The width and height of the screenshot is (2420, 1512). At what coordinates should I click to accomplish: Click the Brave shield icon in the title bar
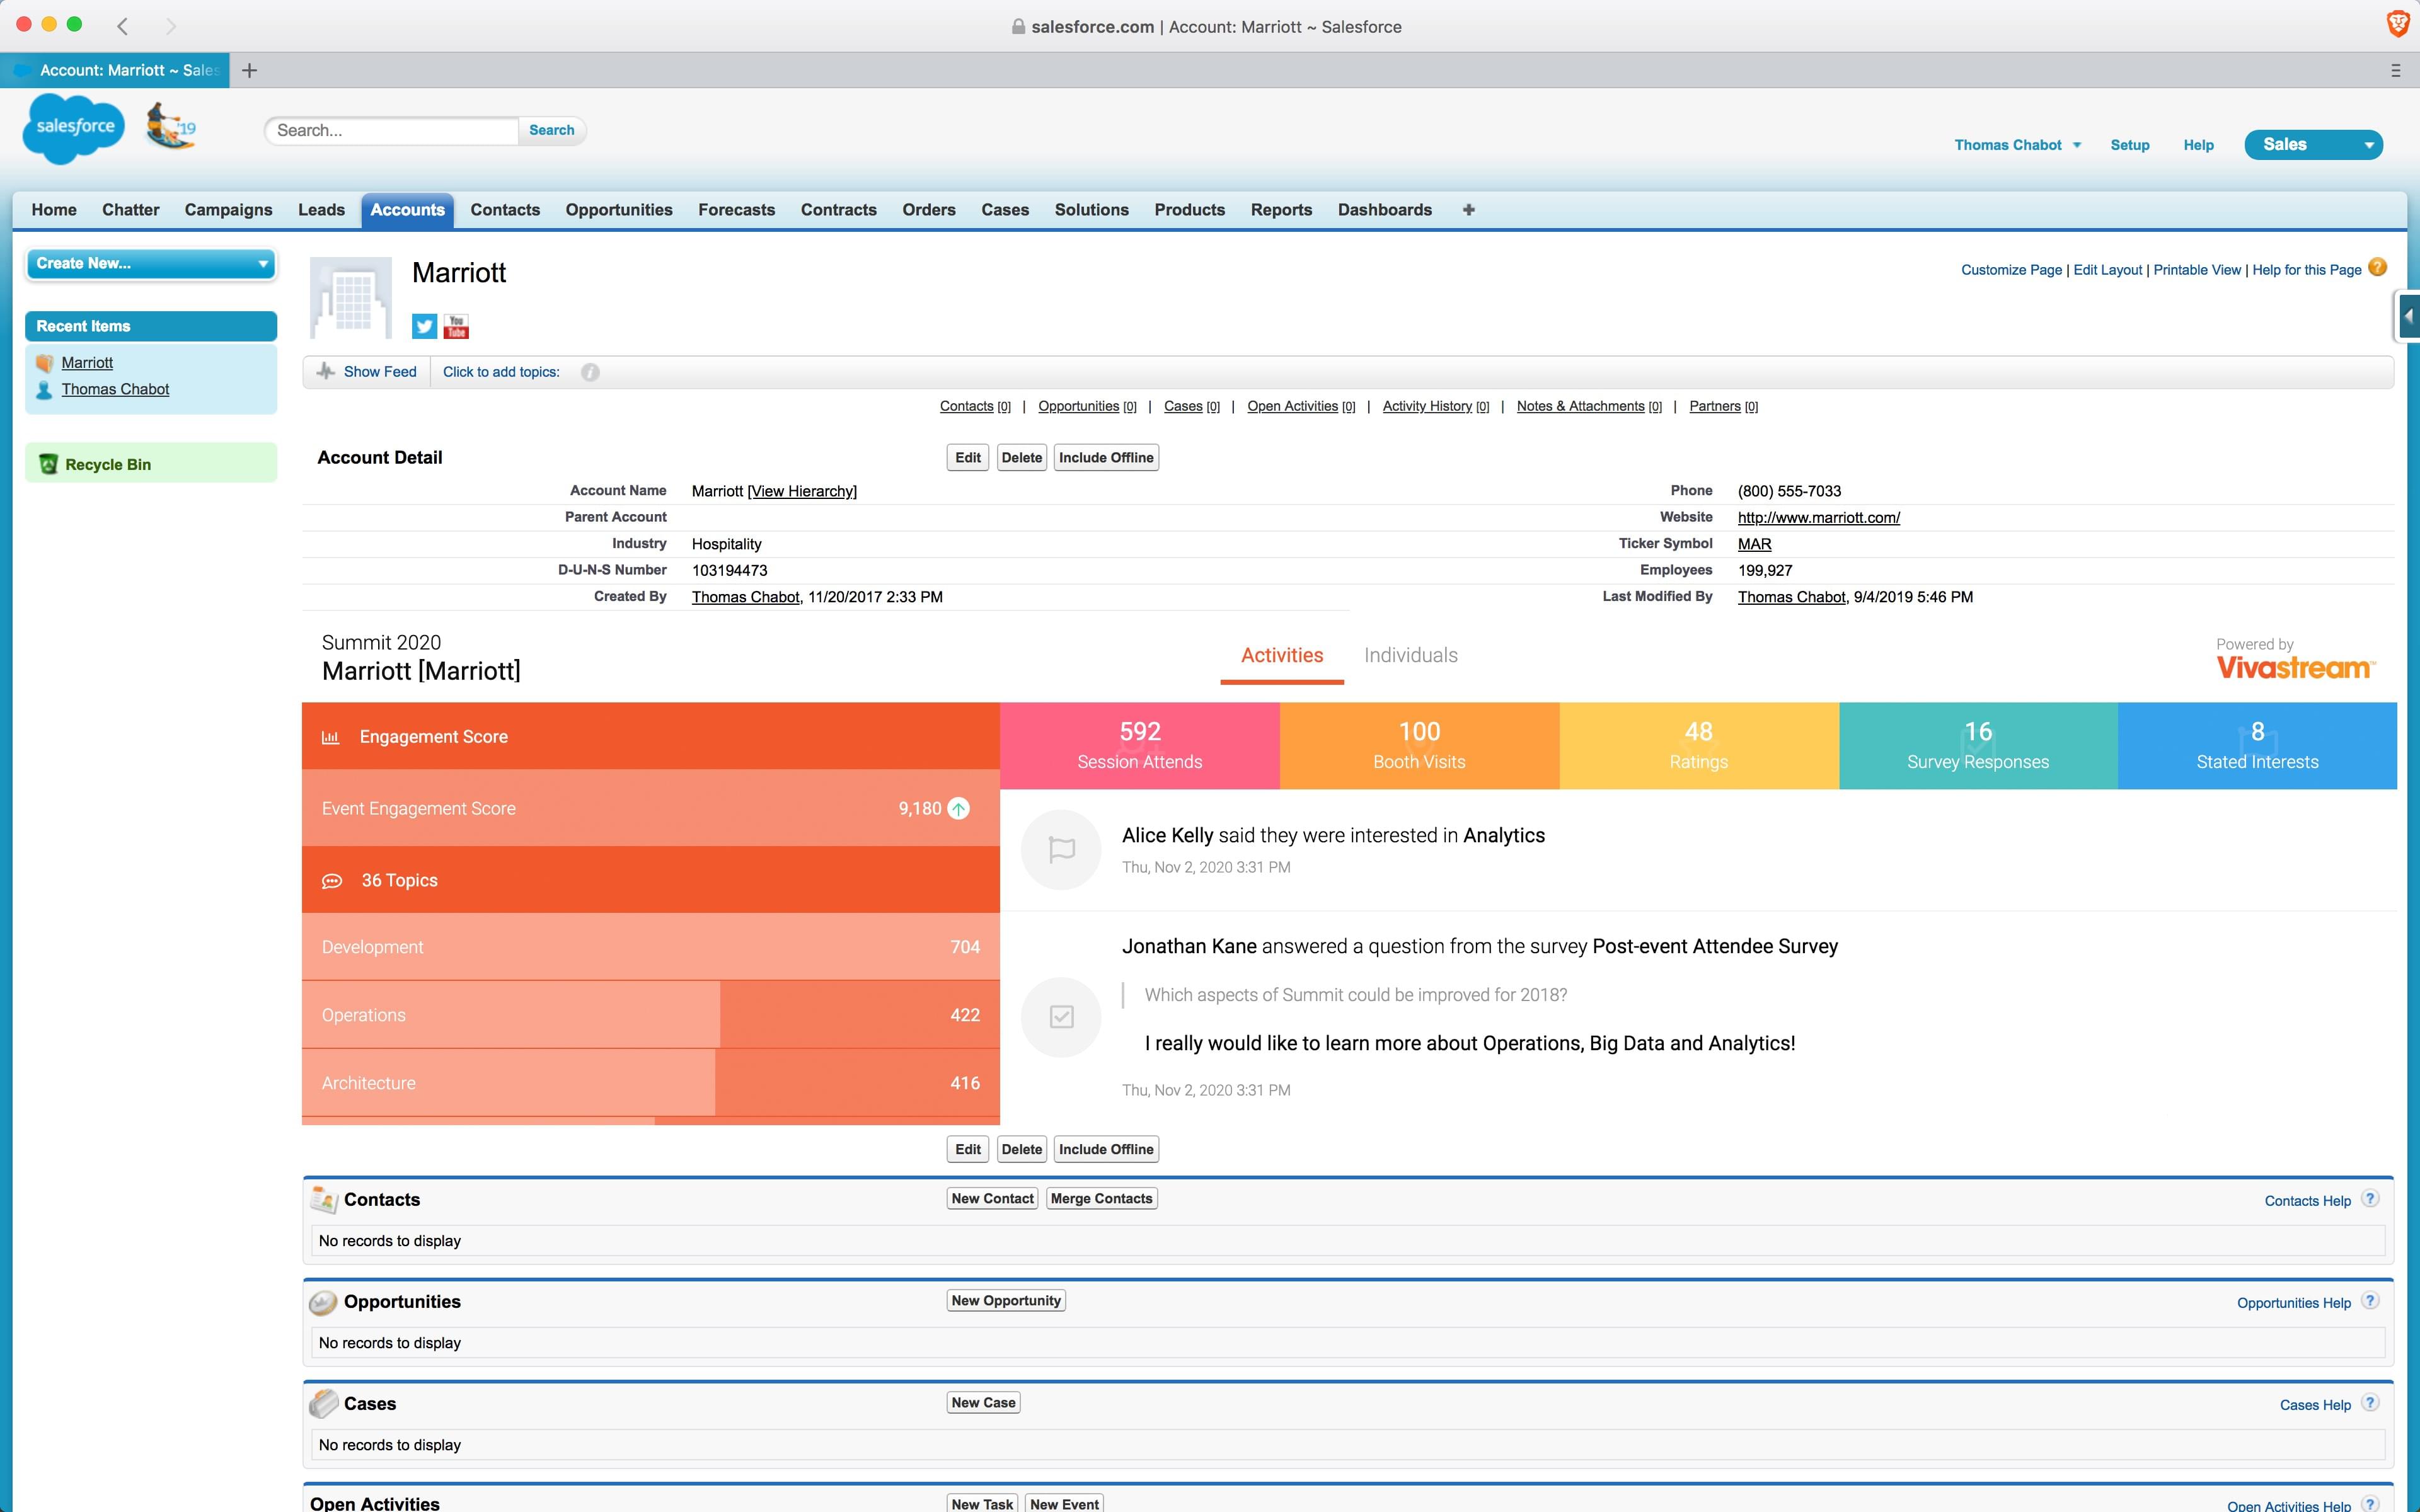point(2397,25)
